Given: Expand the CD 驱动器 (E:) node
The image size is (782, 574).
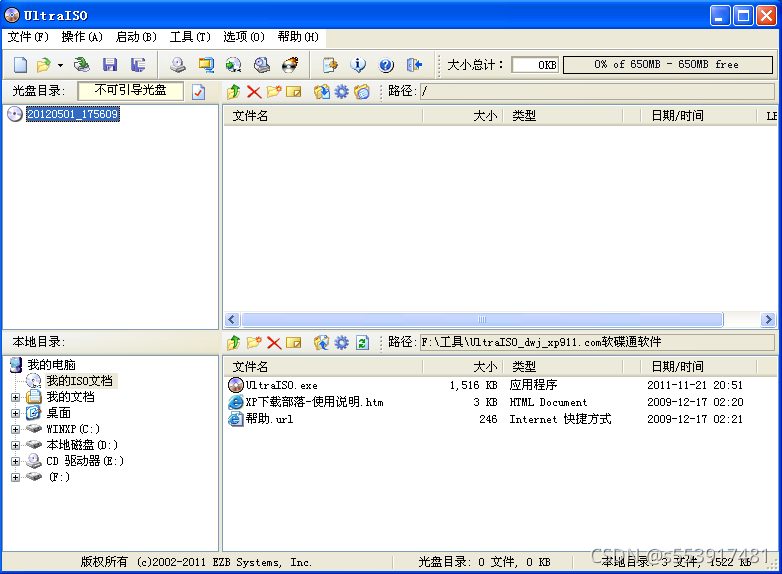Looking at the screenshot, I should 15,461.
